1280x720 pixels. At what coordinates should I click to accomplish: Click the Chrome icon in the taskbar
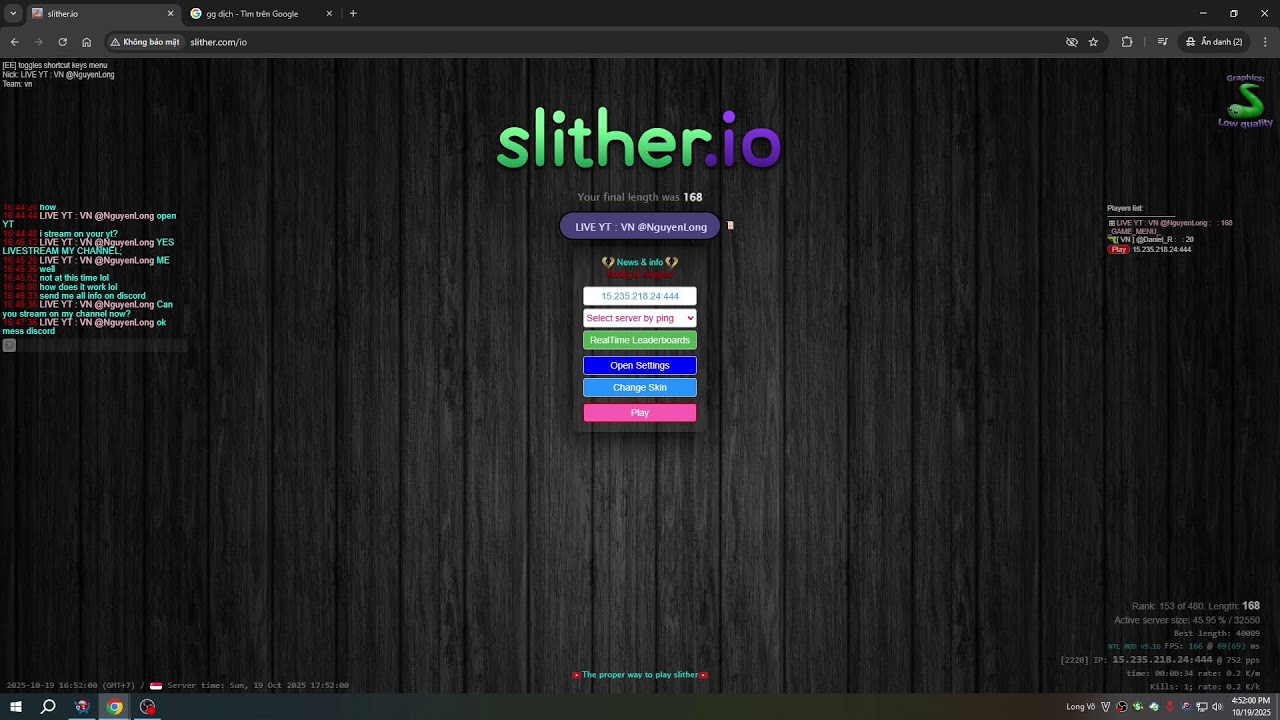pos(115,707)
